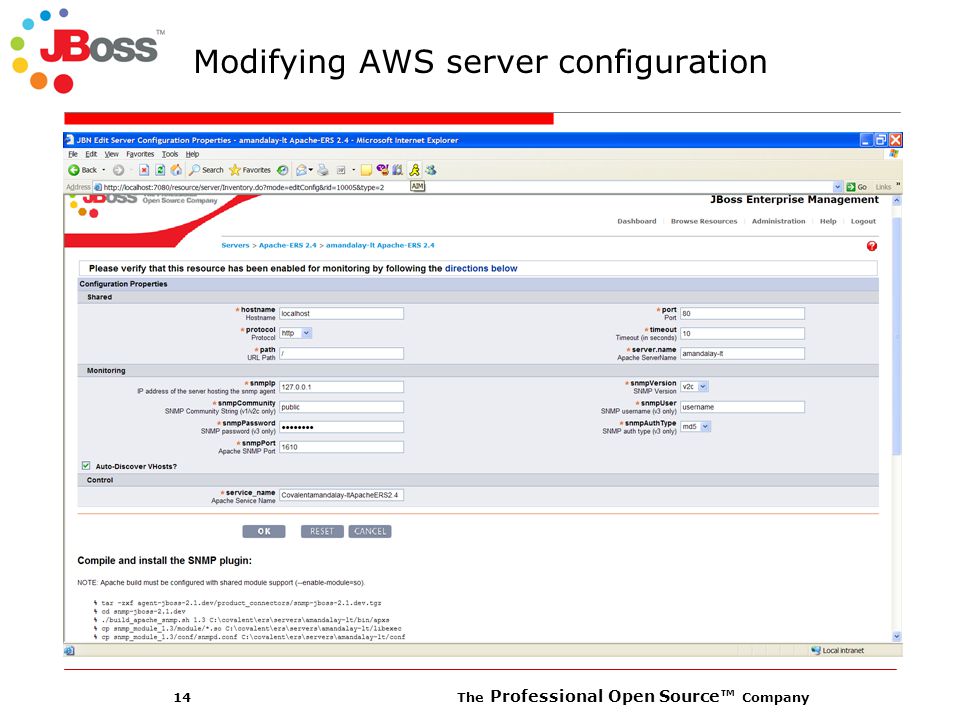Click the server.name input field

coord(742,353)
